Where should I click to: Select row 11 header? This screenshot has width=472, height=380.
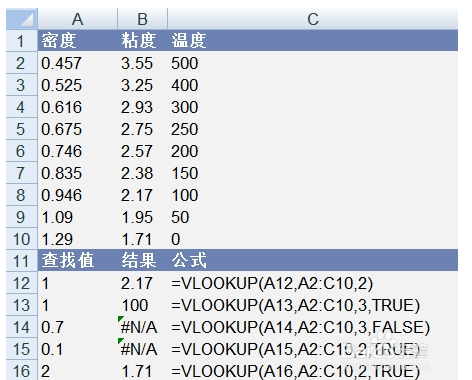pyautogui.click(x=22, y=260)
